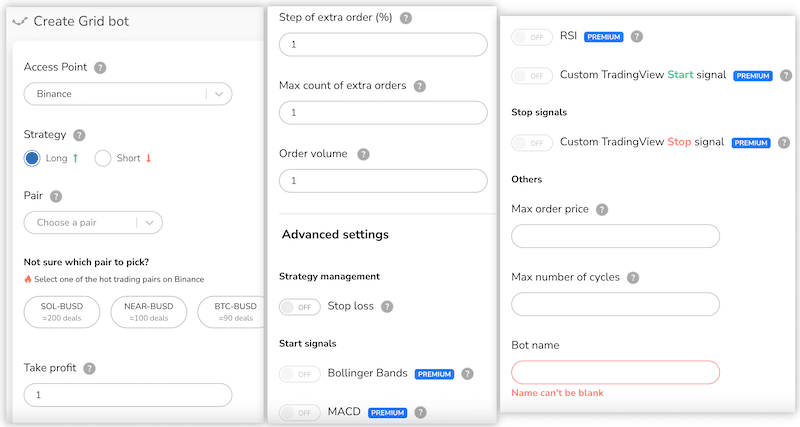The width and height of the screenshot is (800, 427).
Task: Click the Advanced settings heading
Action: (x=335, y=235)
